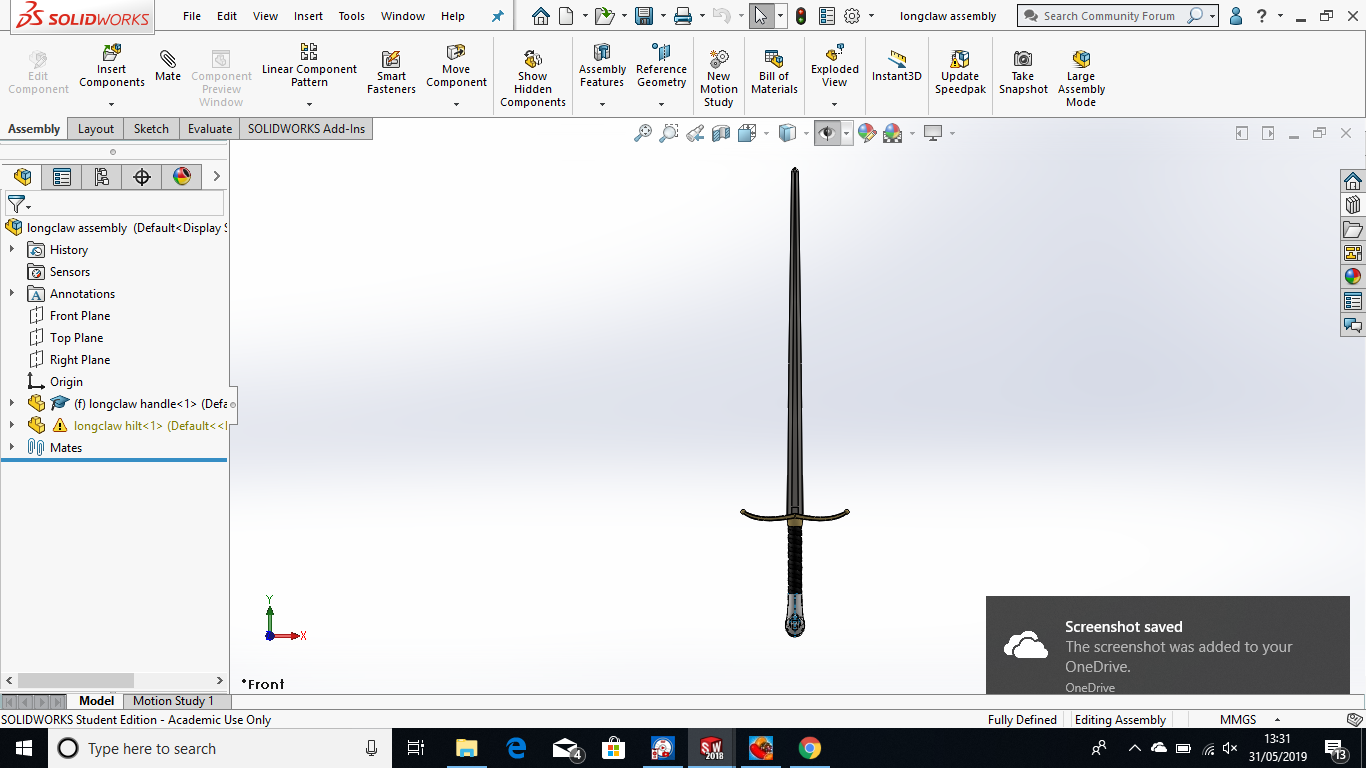Expand the longcaw handle component node
1366x768 pixels.
pos(12,403)
